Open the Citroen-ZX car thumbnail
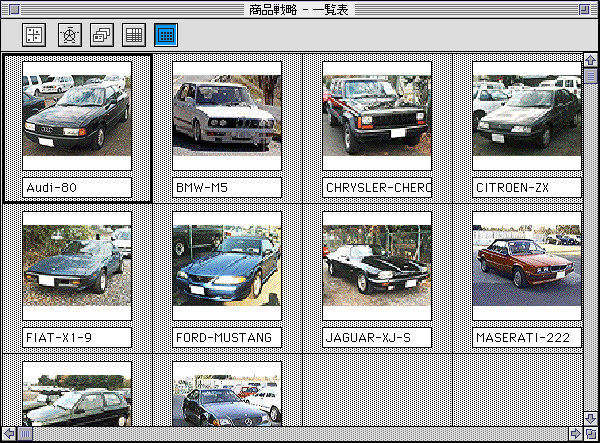 [x=527, y=116]
